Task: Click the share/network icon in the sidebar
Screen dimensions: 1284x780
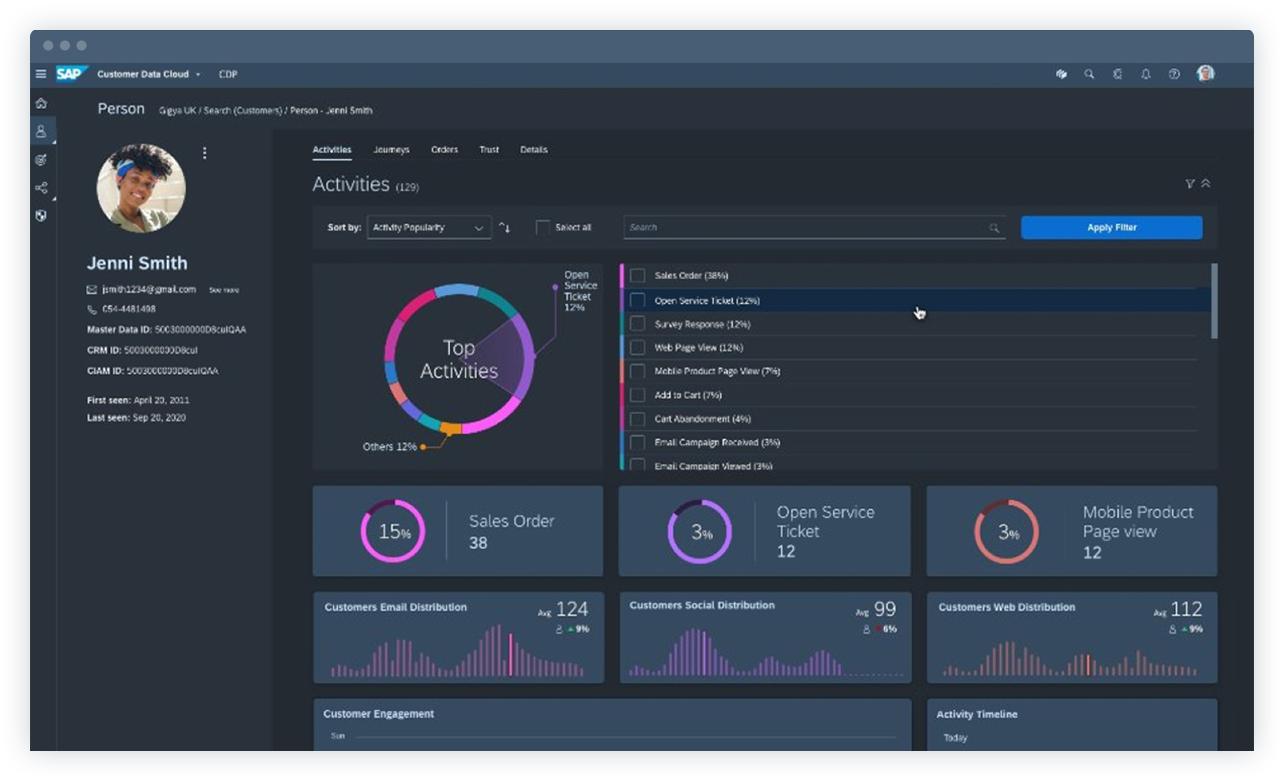Action: point(40,187)
